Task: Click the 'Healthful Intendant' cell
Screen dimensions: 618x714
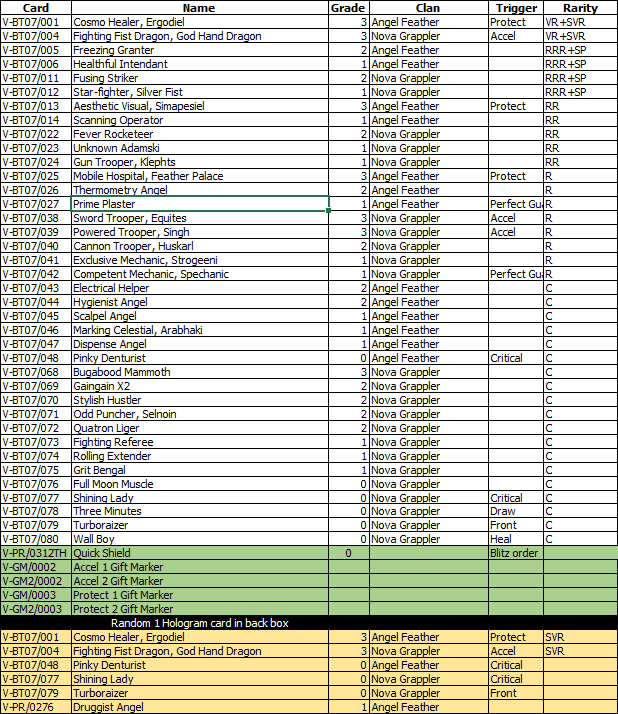Action: 200,64
